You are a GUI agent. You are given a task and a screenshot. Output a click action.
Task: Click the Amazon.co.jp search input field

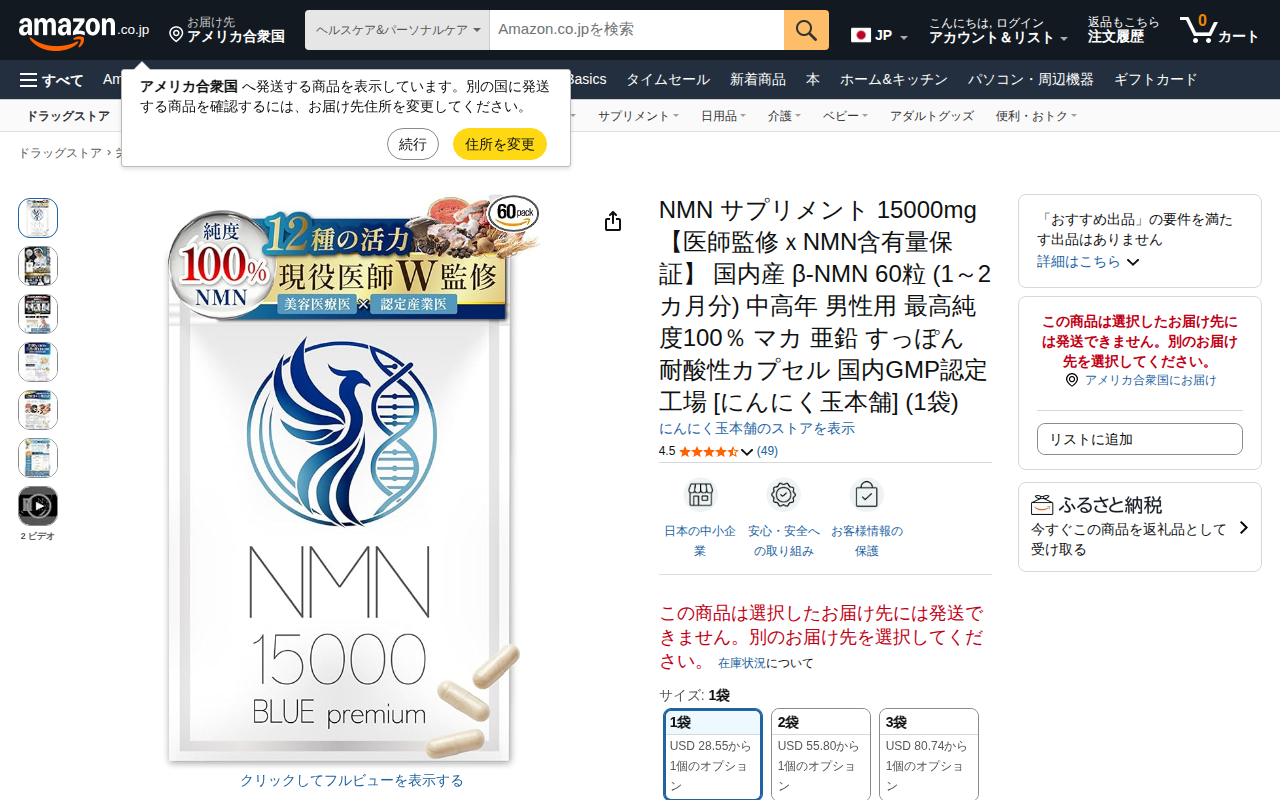coord(637,30)
